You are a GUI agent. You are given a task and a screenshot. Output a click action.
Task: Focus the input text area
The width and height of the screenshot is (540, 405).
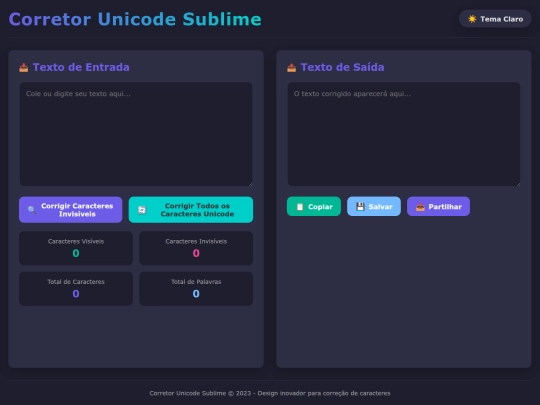[x=136, y=134]
